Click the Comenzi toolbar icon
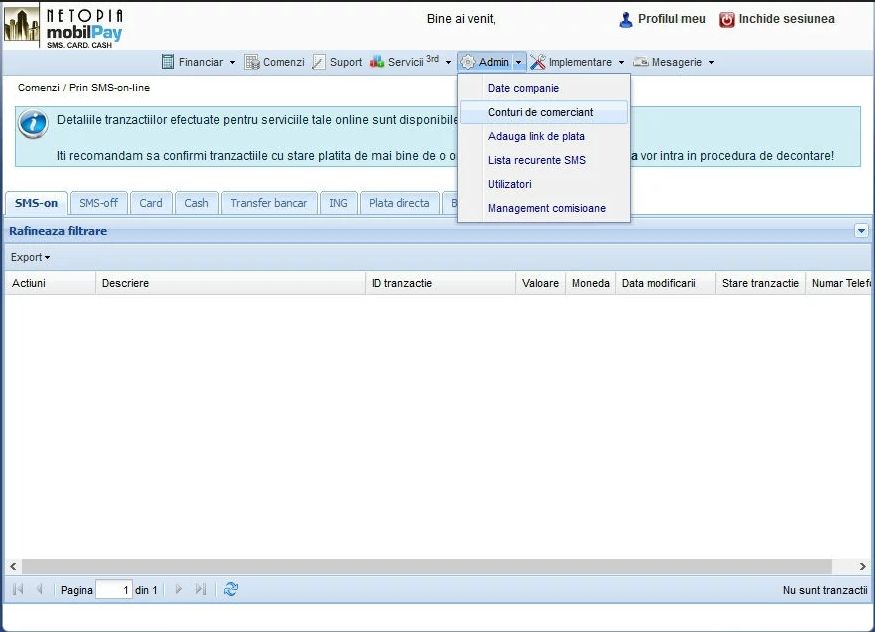Image resolution: width=875 pixels, height=632 pixels. (x=252, y=62)
